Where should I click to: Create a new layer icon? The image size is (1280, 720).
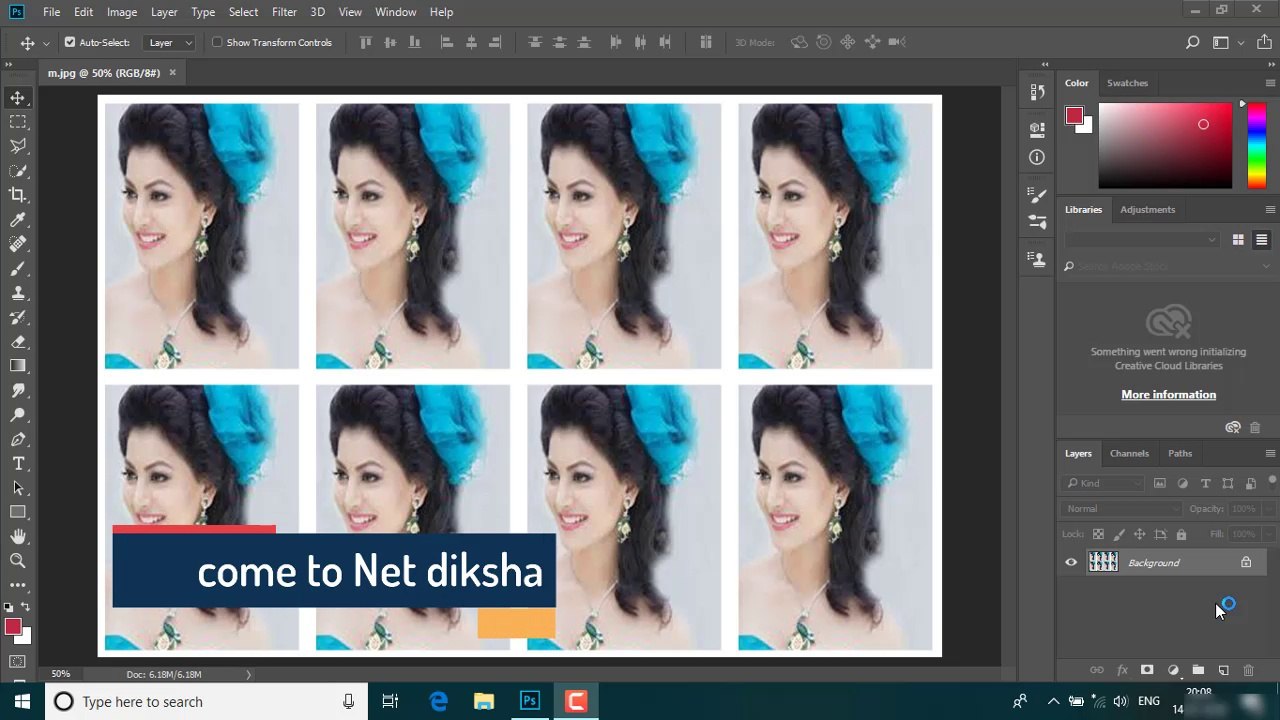(1223, 670)
